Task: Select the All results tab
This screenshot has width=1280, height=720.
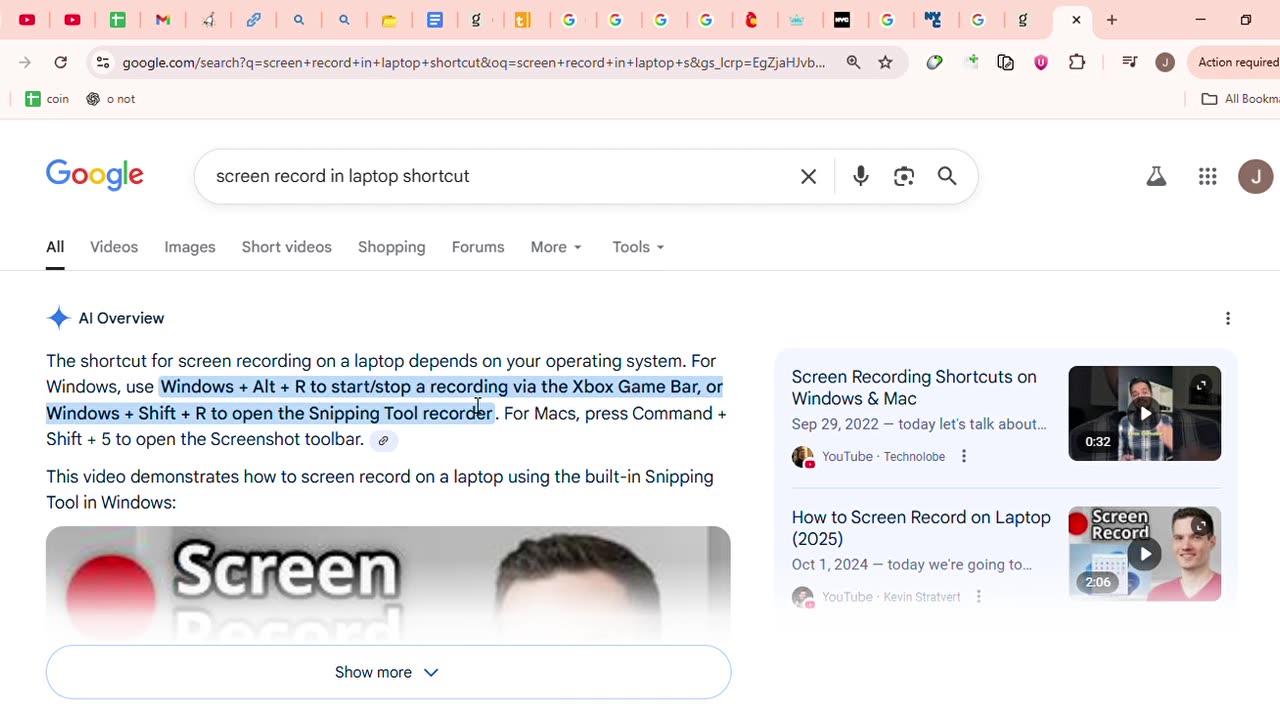Action: point(55,247)
